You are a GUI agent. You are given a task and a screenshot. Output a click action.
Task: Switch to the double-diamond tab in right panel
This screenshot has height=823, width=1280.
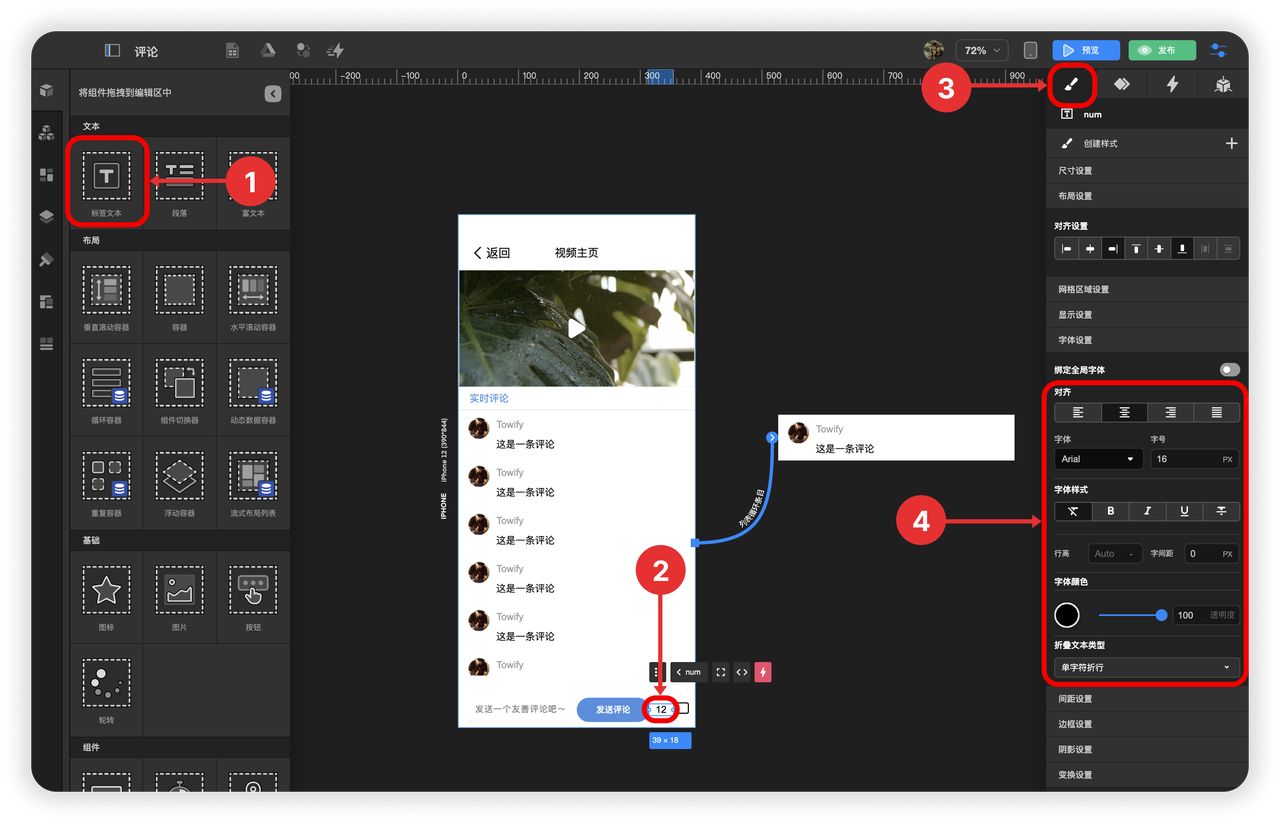pos(1122,85)
